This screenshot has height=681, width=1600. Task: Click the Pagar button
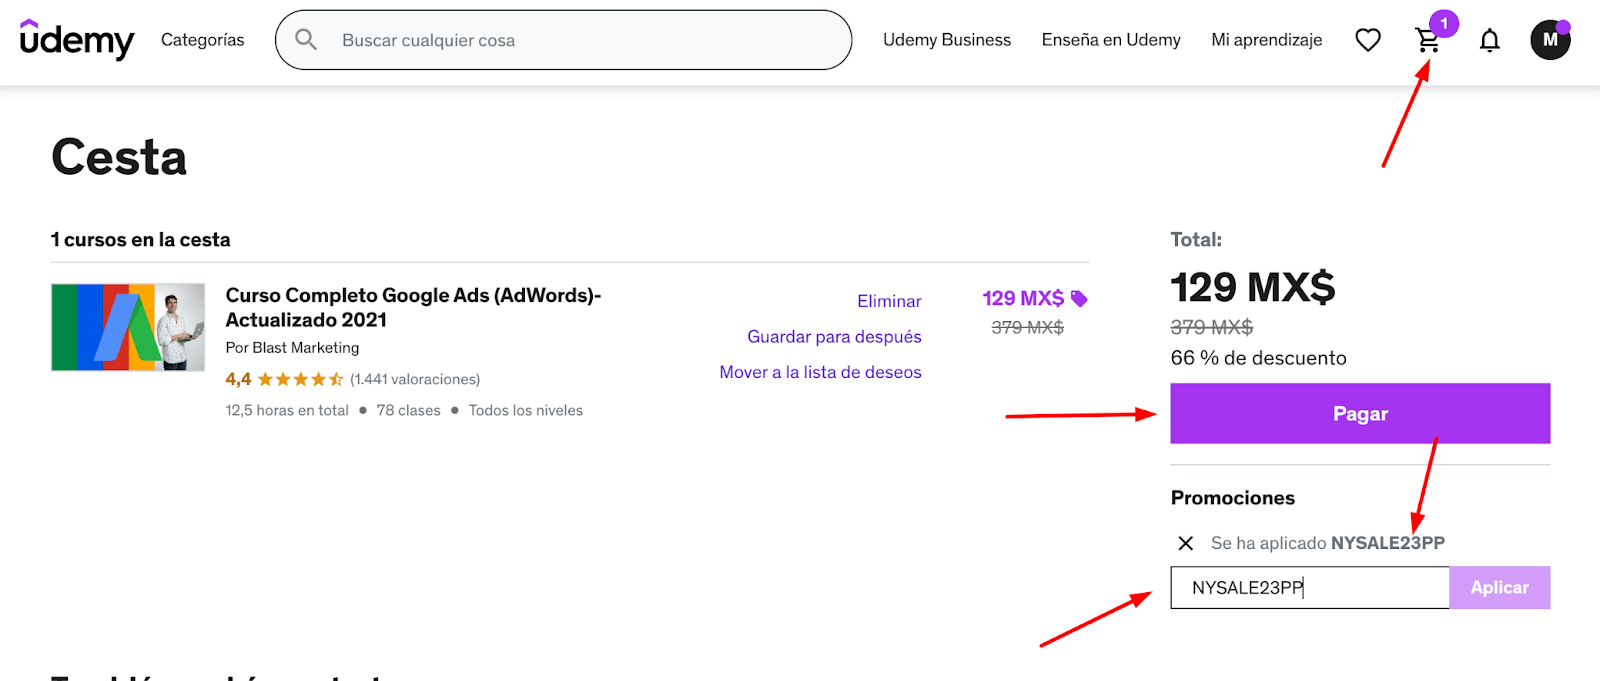click(x=1360, y=413)
